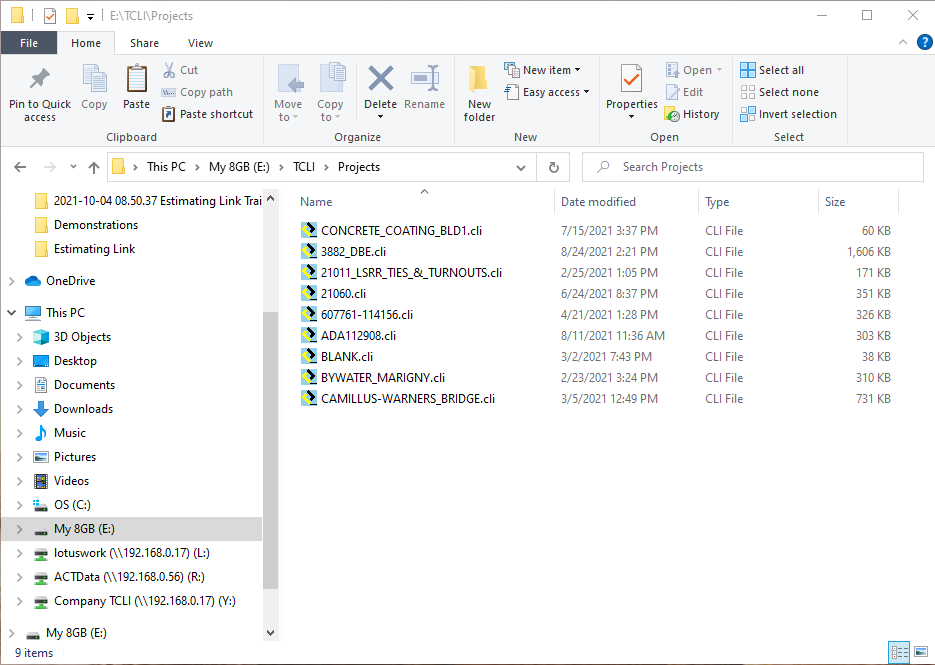
Task: Select CAMILLUS-WARNERS_BRIDGE.cli file
Action: [x=408, y=398]
